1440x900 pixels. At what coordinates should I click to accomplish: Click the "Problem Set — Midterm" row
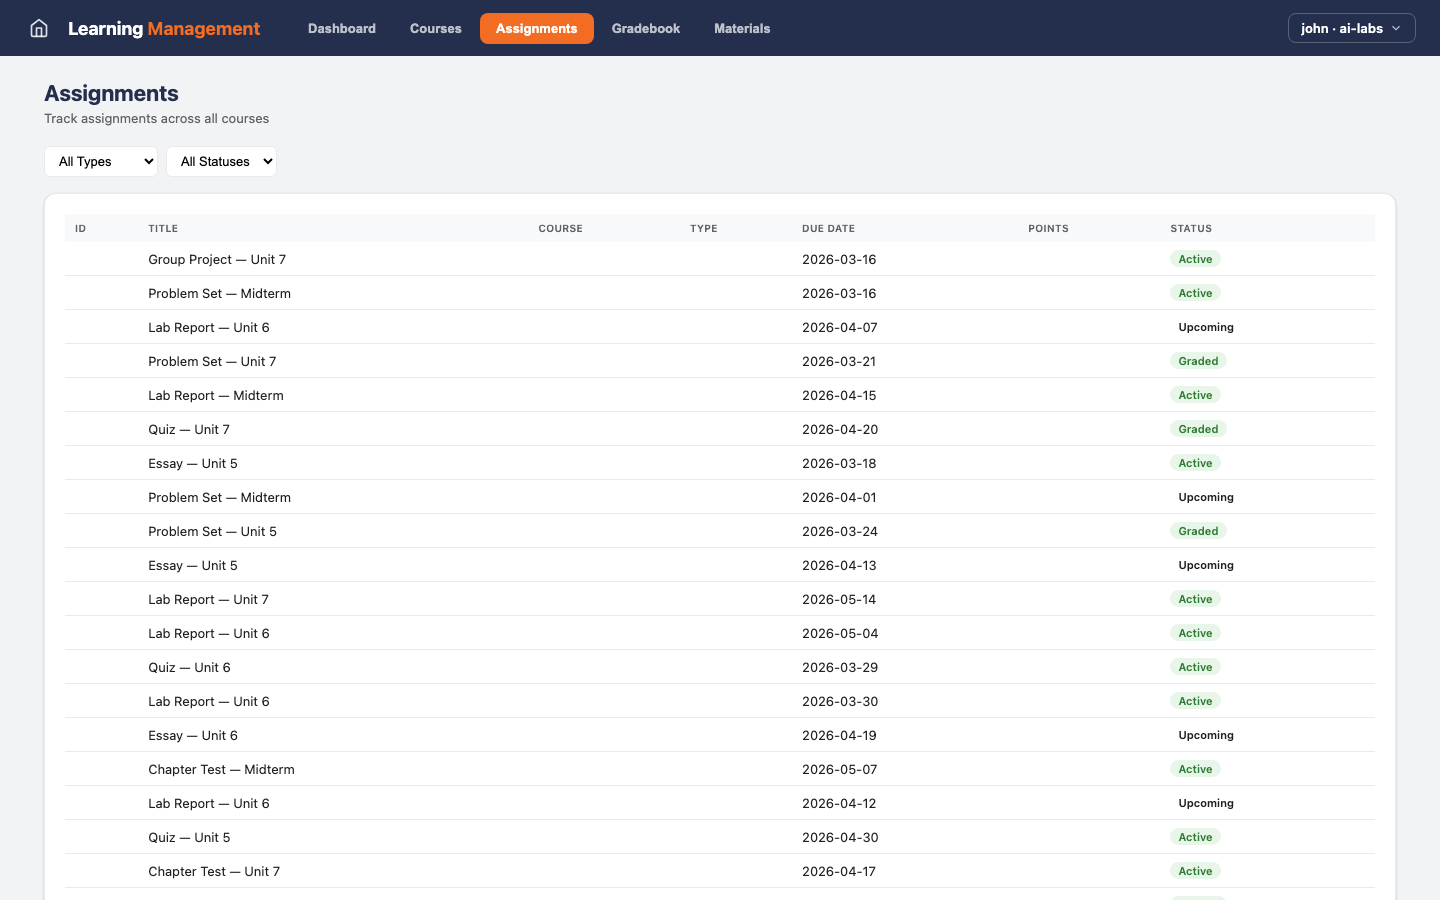click(219, 293)
